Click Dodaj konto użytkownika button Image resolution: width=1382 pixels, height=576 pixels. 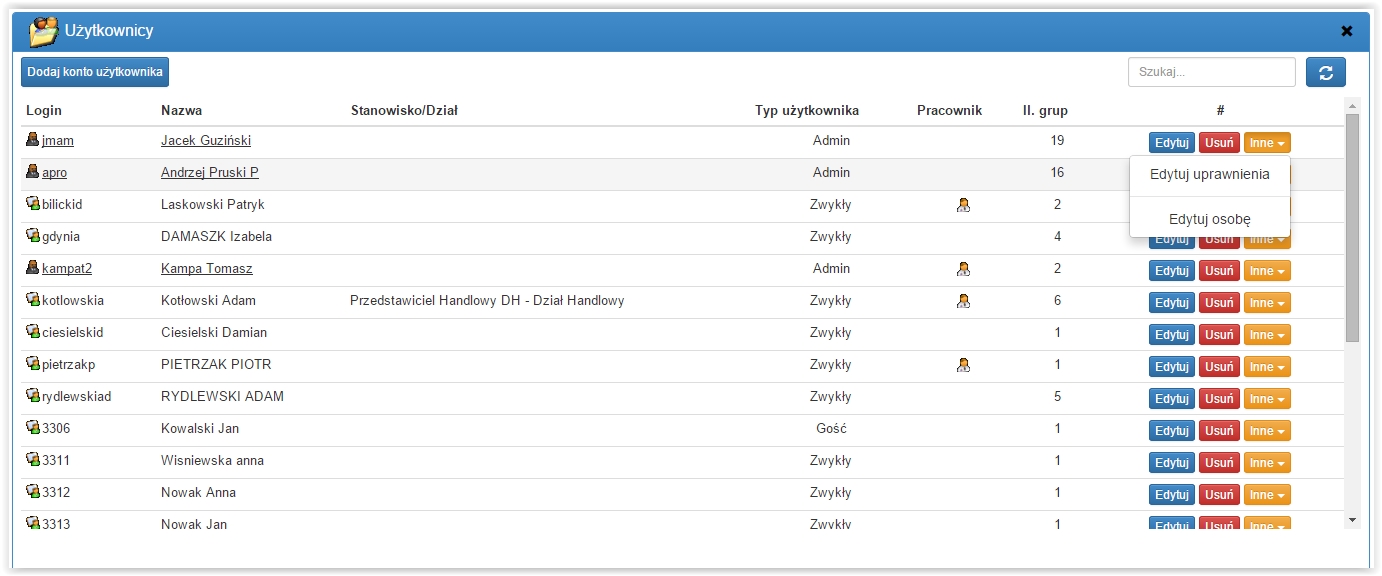(95, 72)
